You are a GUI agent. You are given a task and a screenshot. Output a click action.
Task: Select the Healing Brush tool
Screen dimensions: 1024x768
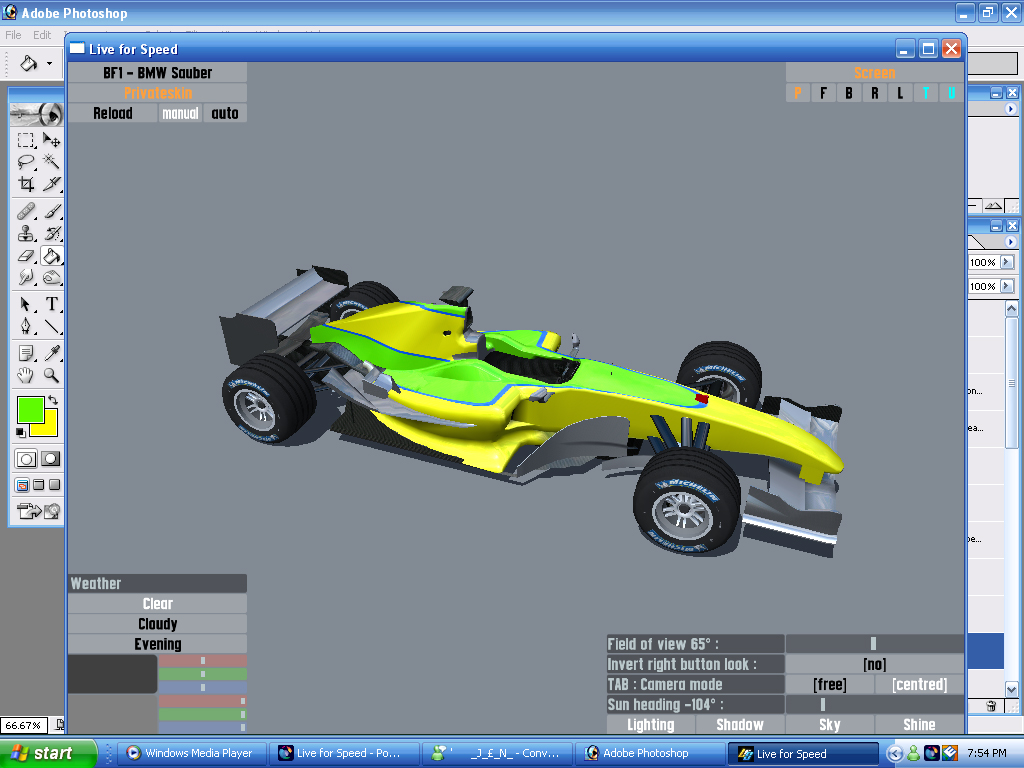tap(25, 211)
